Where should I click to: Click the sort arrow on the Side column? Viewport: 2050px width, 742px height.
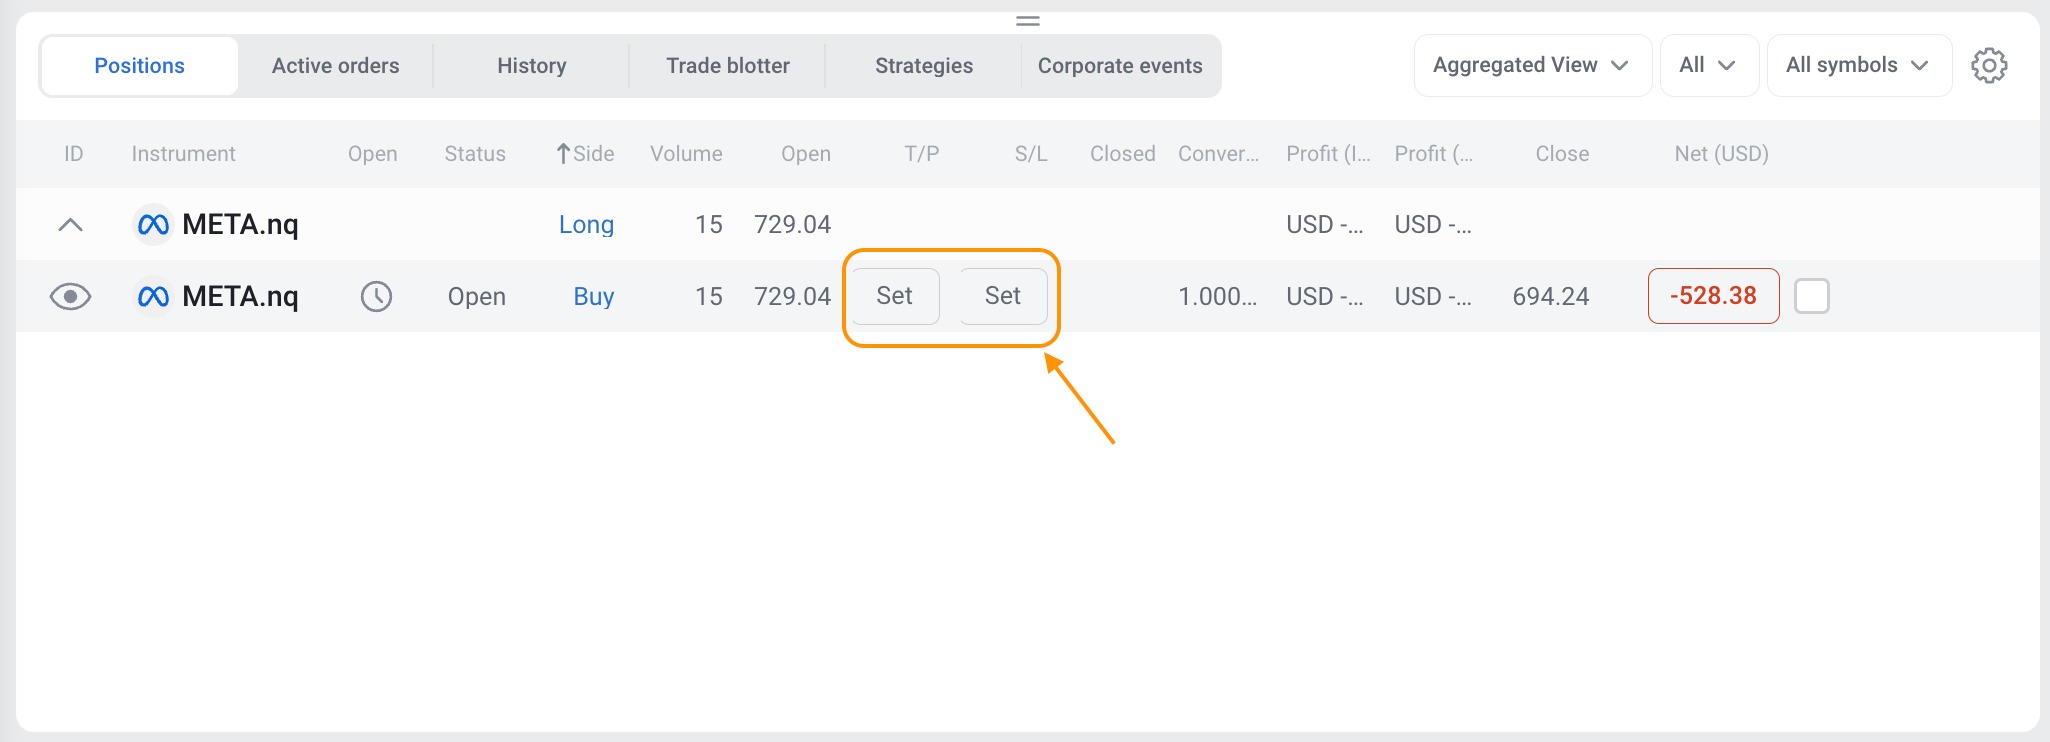click(564, 154)
